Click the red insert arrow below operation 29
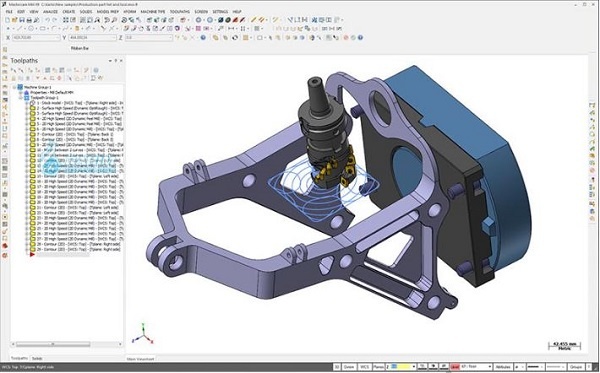This screenshot has height=373, width=600. coord(32,254)
